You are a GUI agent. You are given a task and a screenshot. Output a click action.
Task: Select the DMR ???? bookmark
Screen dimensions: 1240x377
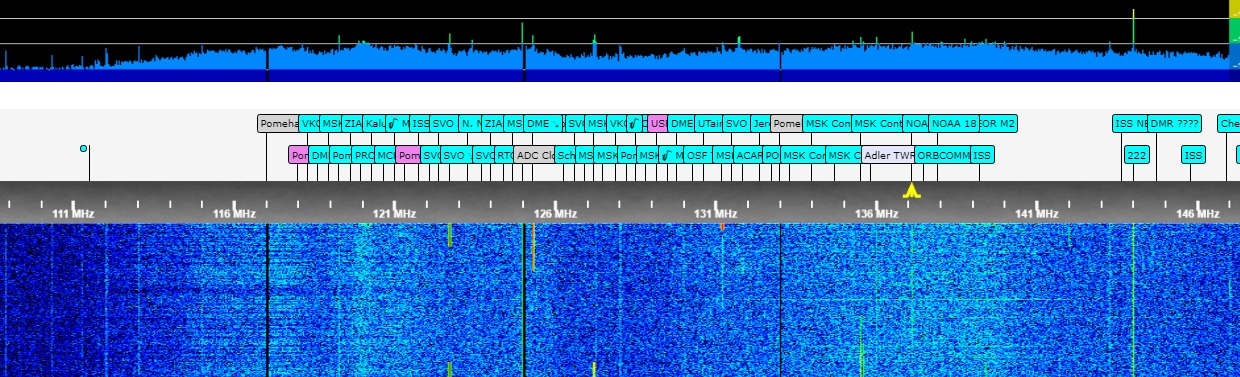pos(1174,124)
